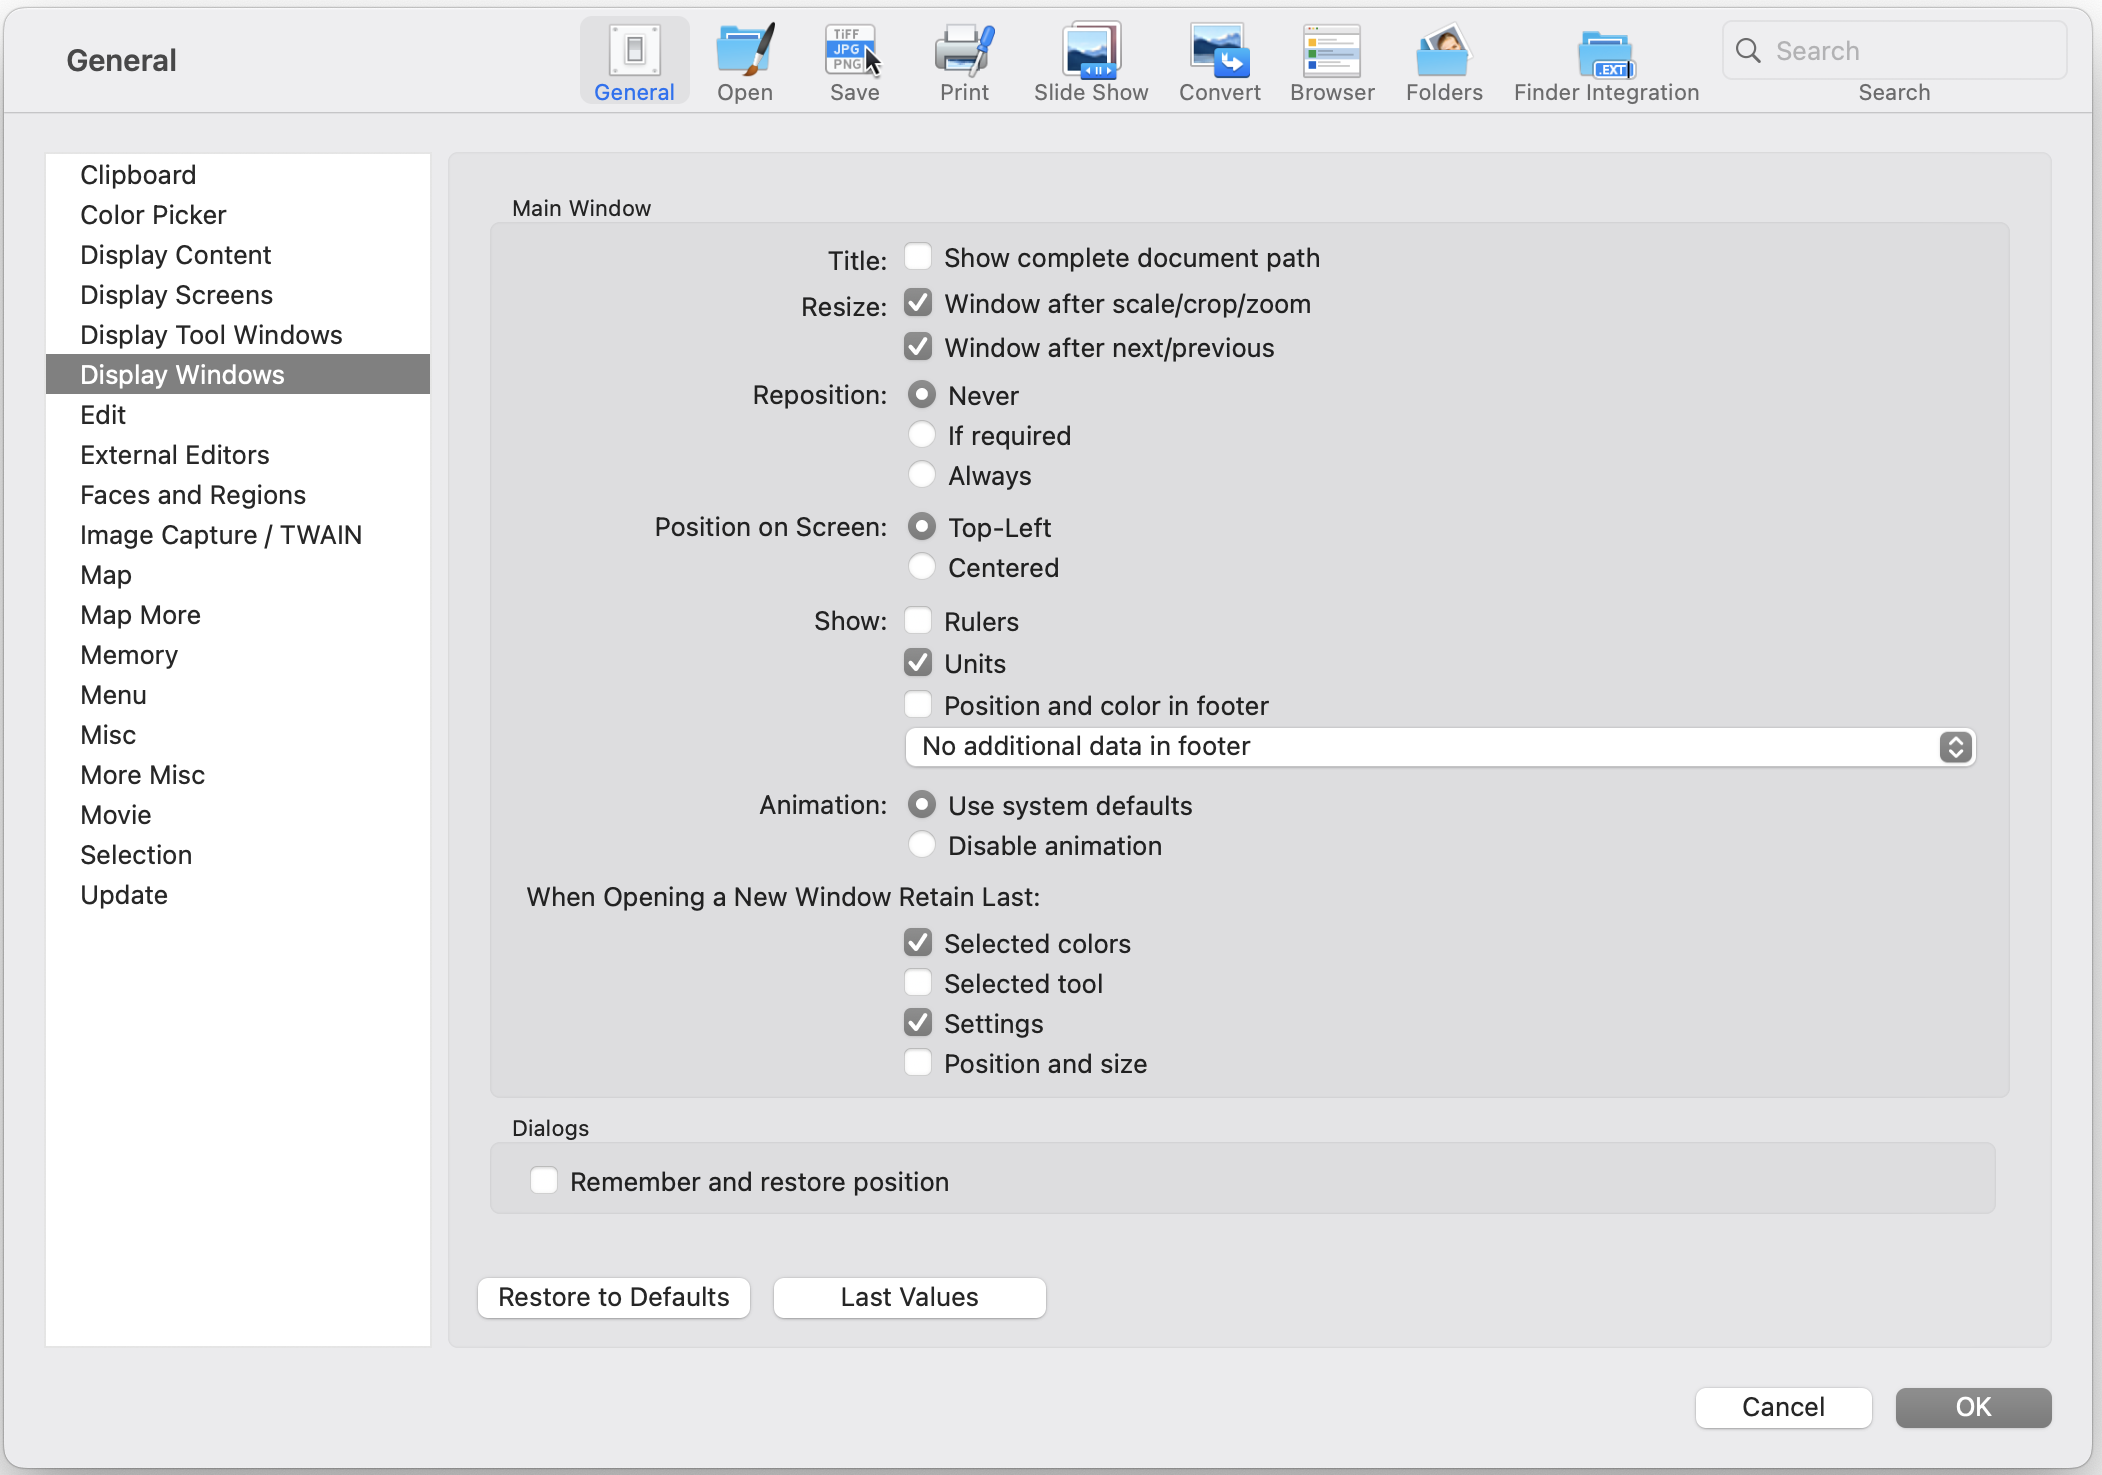Viewport: 2102px width, 1475px height.
Task: Click Restore to Defaults button
Action: tap(614, 1297)
